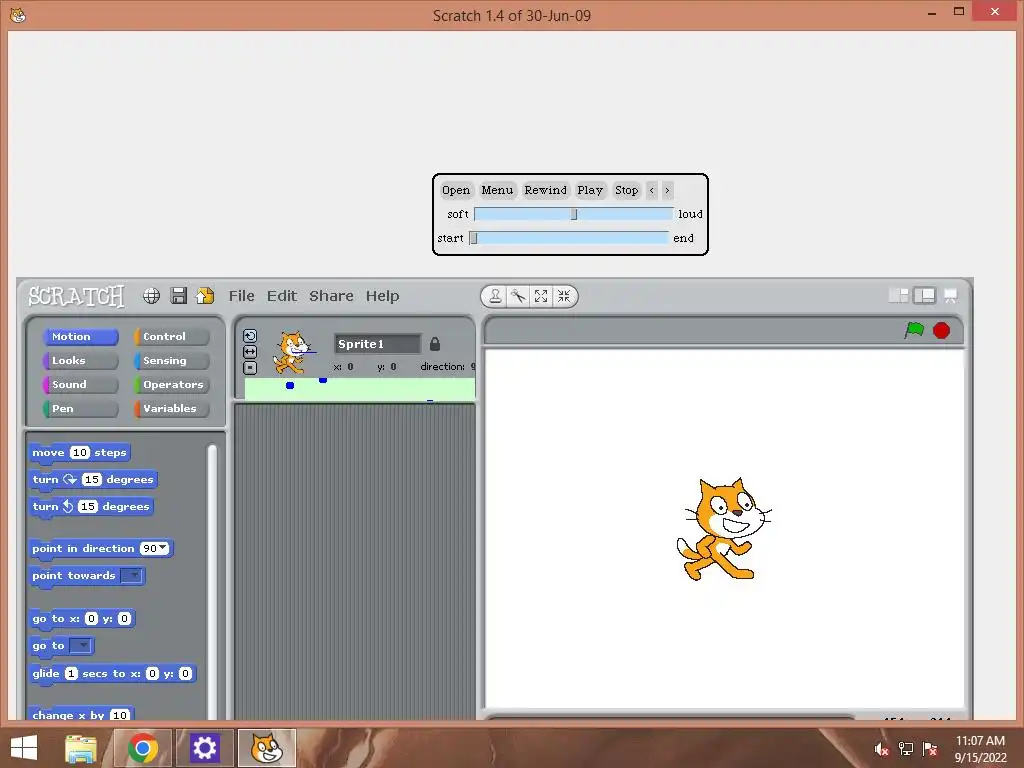Click the blocks palette scrollbar
This screenshot has width=1024, height=768.
pyautogui.click(x=212, y=581)
